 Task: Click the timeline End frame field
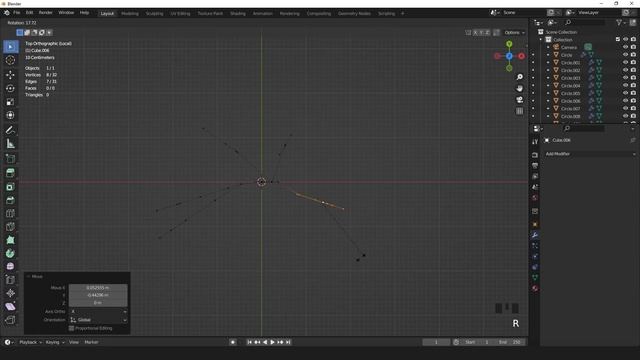[x=510, y=342]
